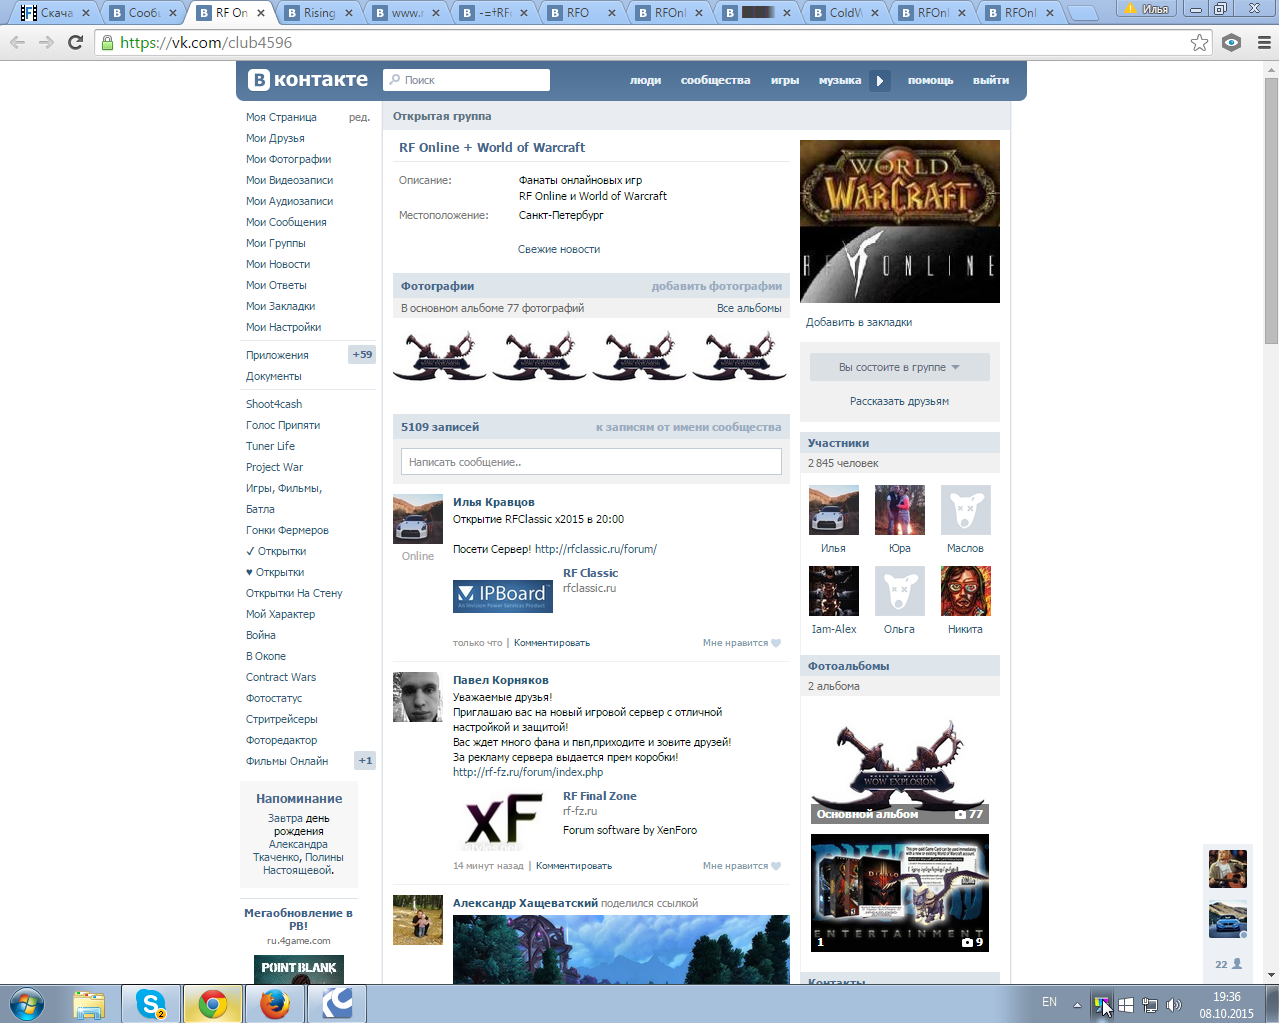The width and height of the screenshot is (1279, 1023).
Task: Click the World of Warcraft group avatar
Action: click(x=900, y=221)
